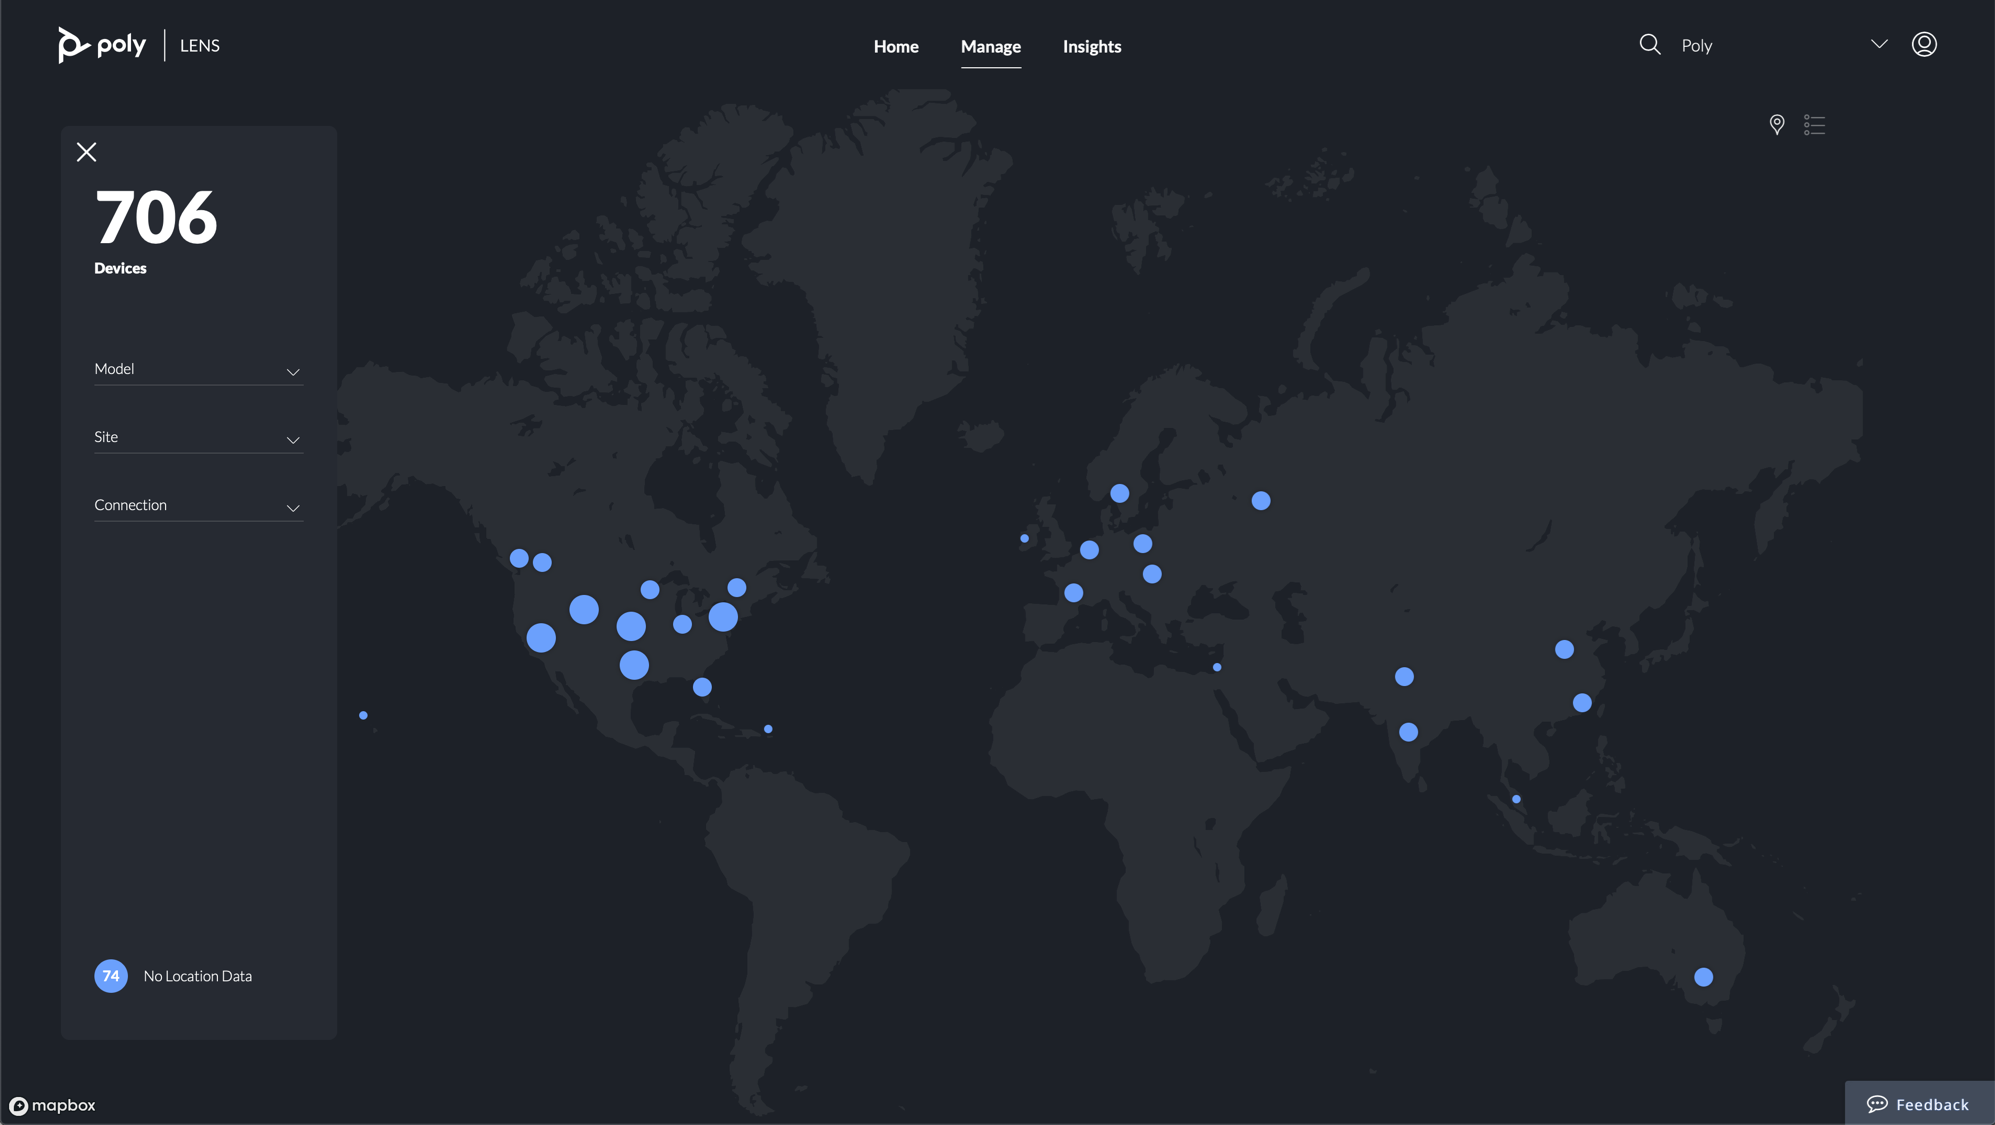
Task: Switch to the Home tab
Action: point(896,46)
